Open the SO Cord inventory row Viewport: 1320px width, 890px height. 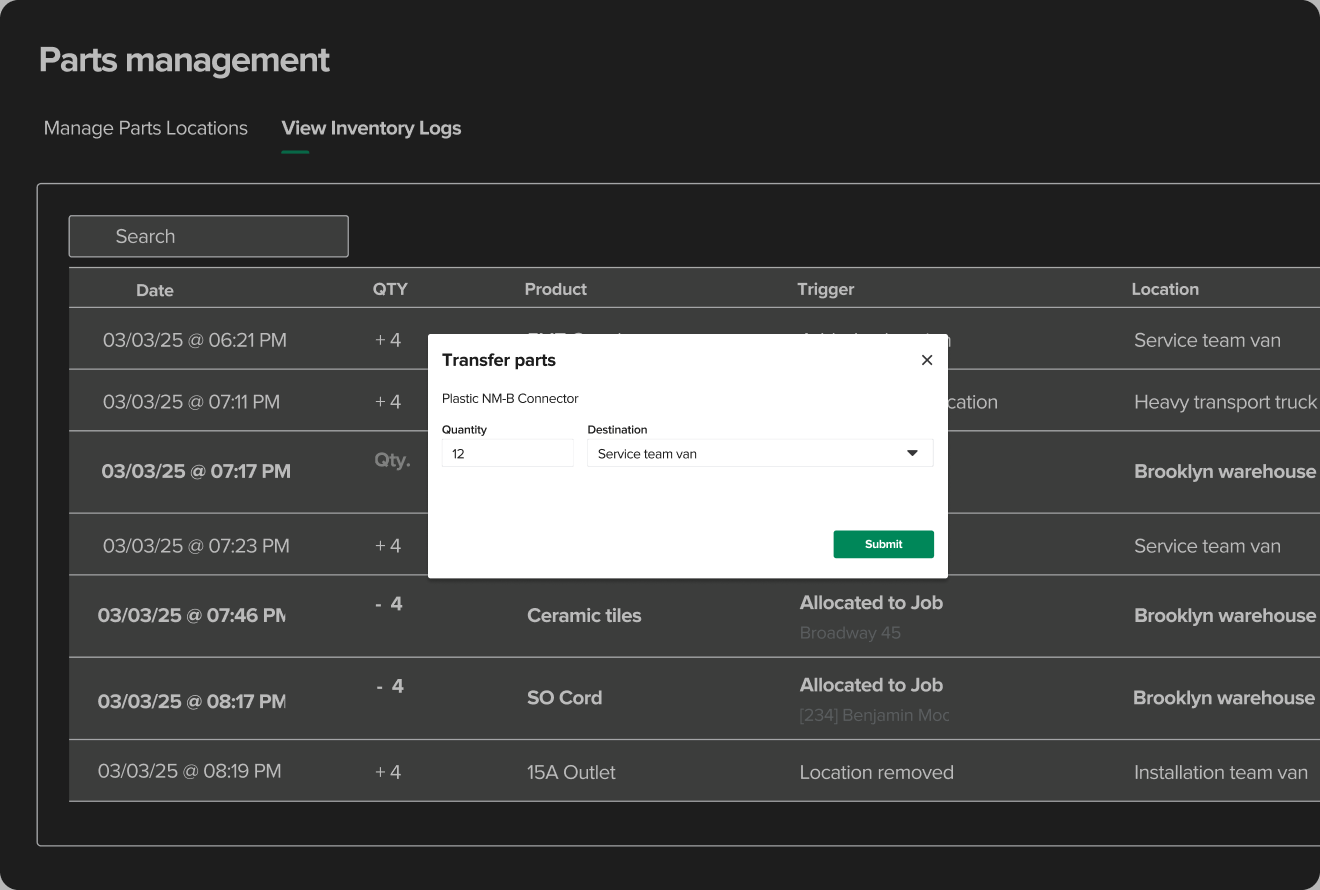565,697
